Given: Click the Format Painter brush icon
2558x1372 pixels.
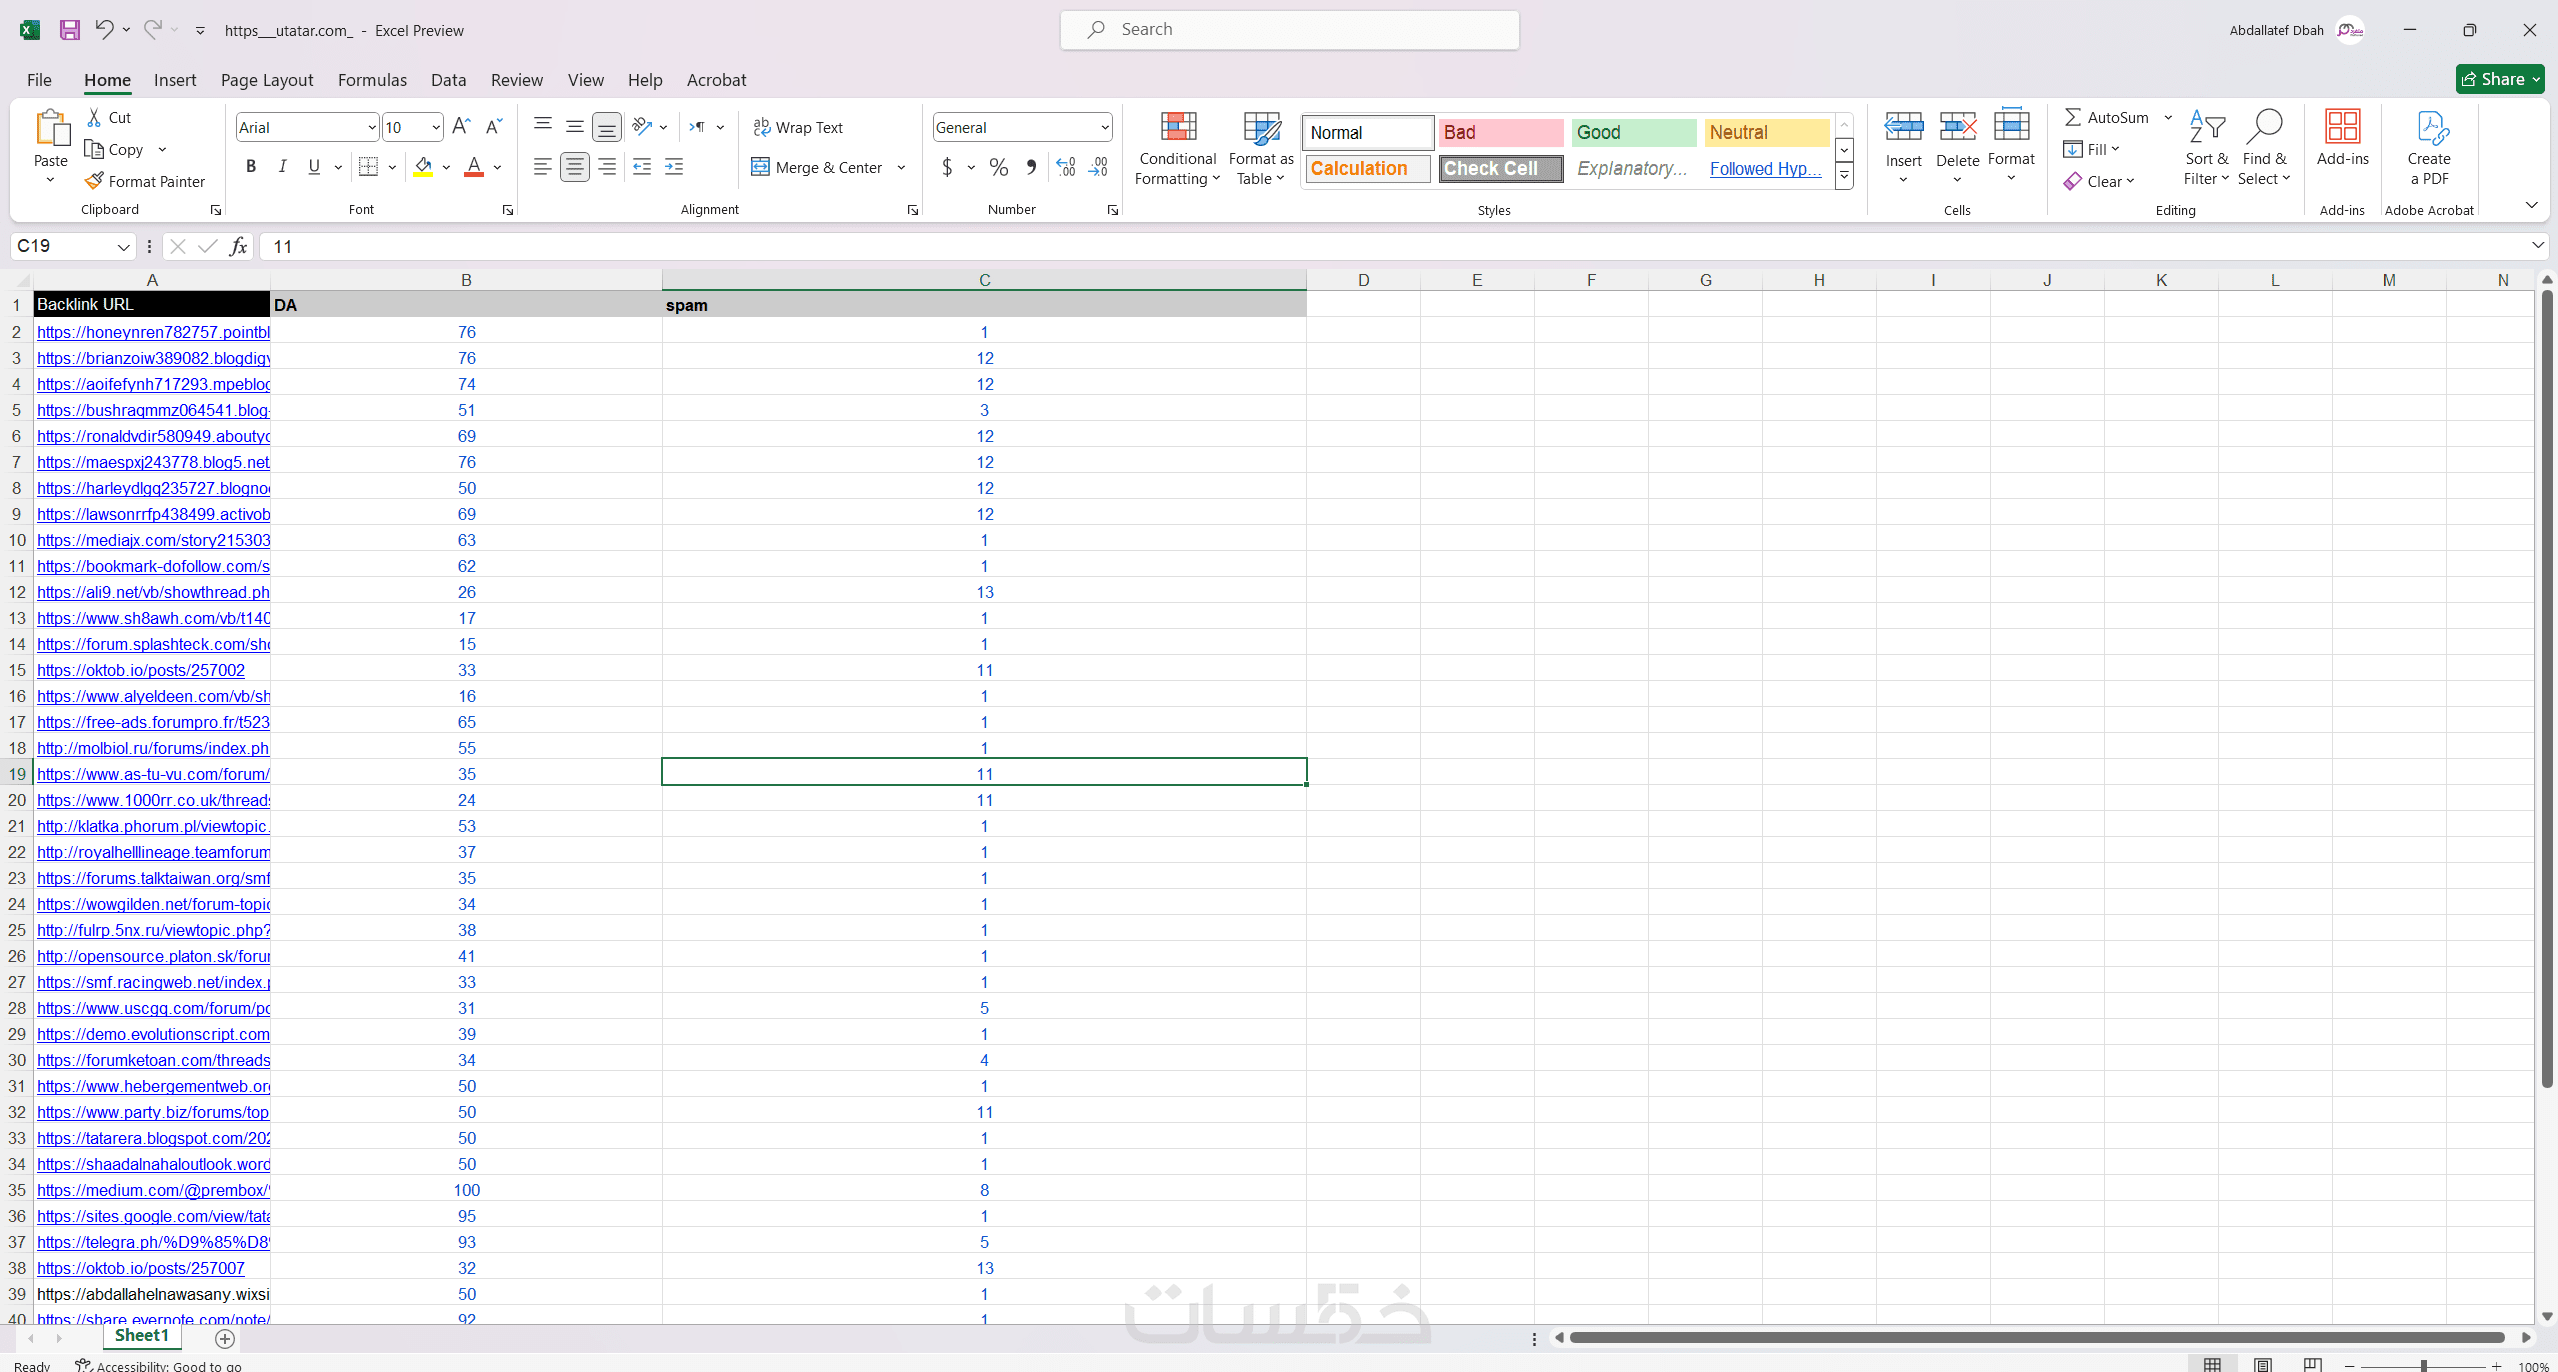Looking at the screenshot, I should click(x=94, y=181).
